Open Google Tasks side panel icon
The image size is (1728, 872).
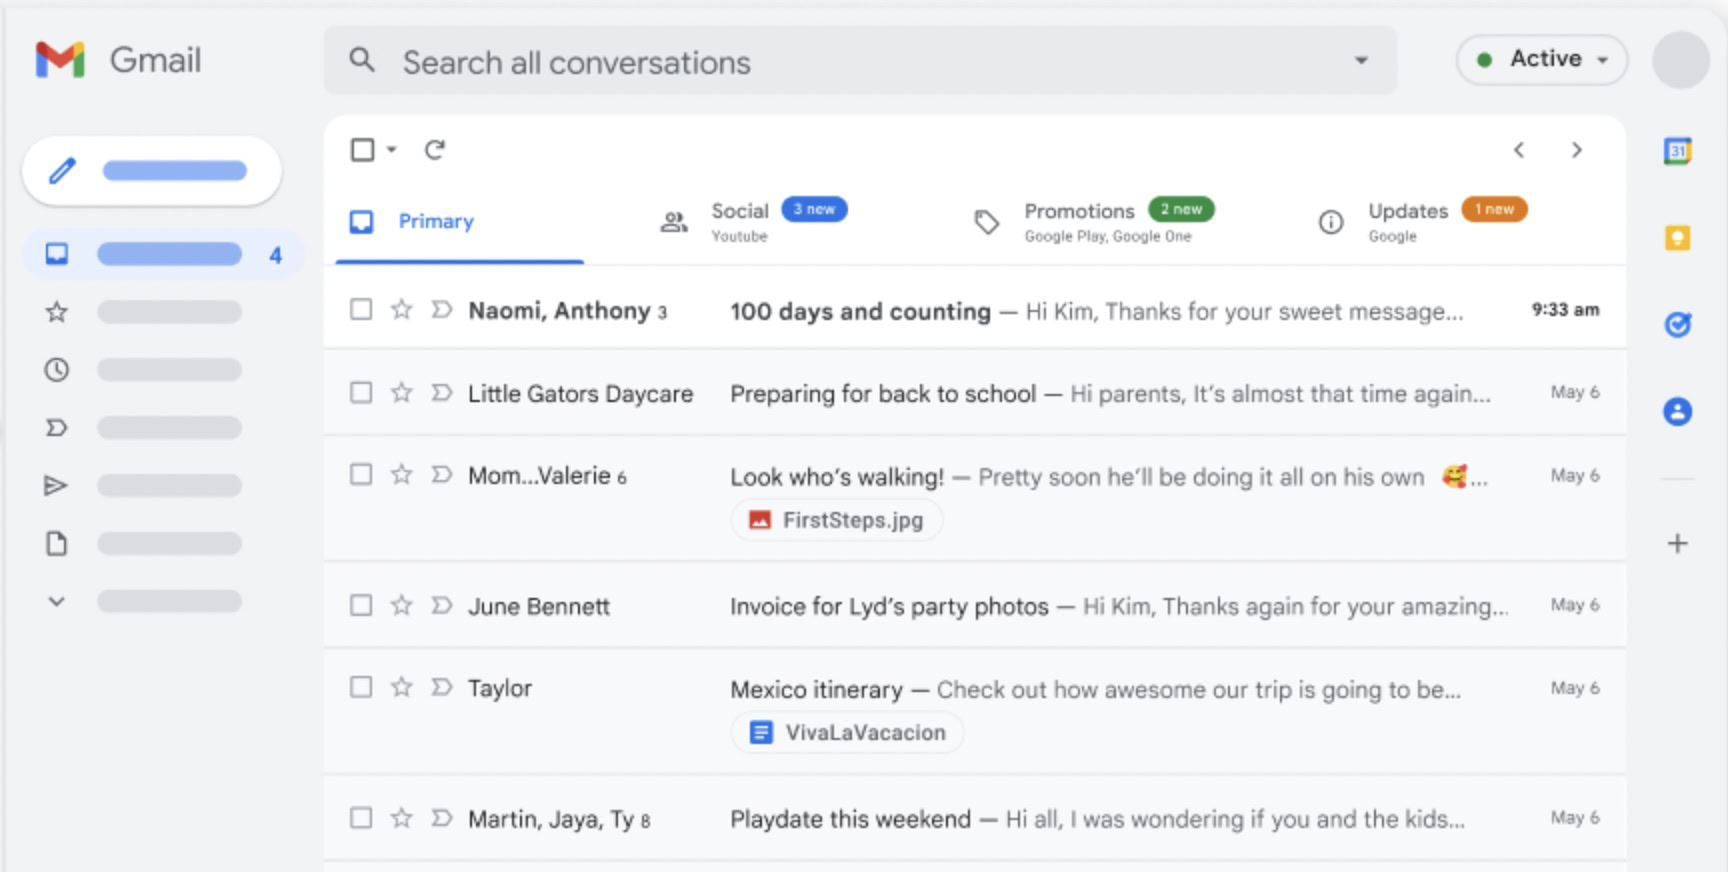[1677, 324]
